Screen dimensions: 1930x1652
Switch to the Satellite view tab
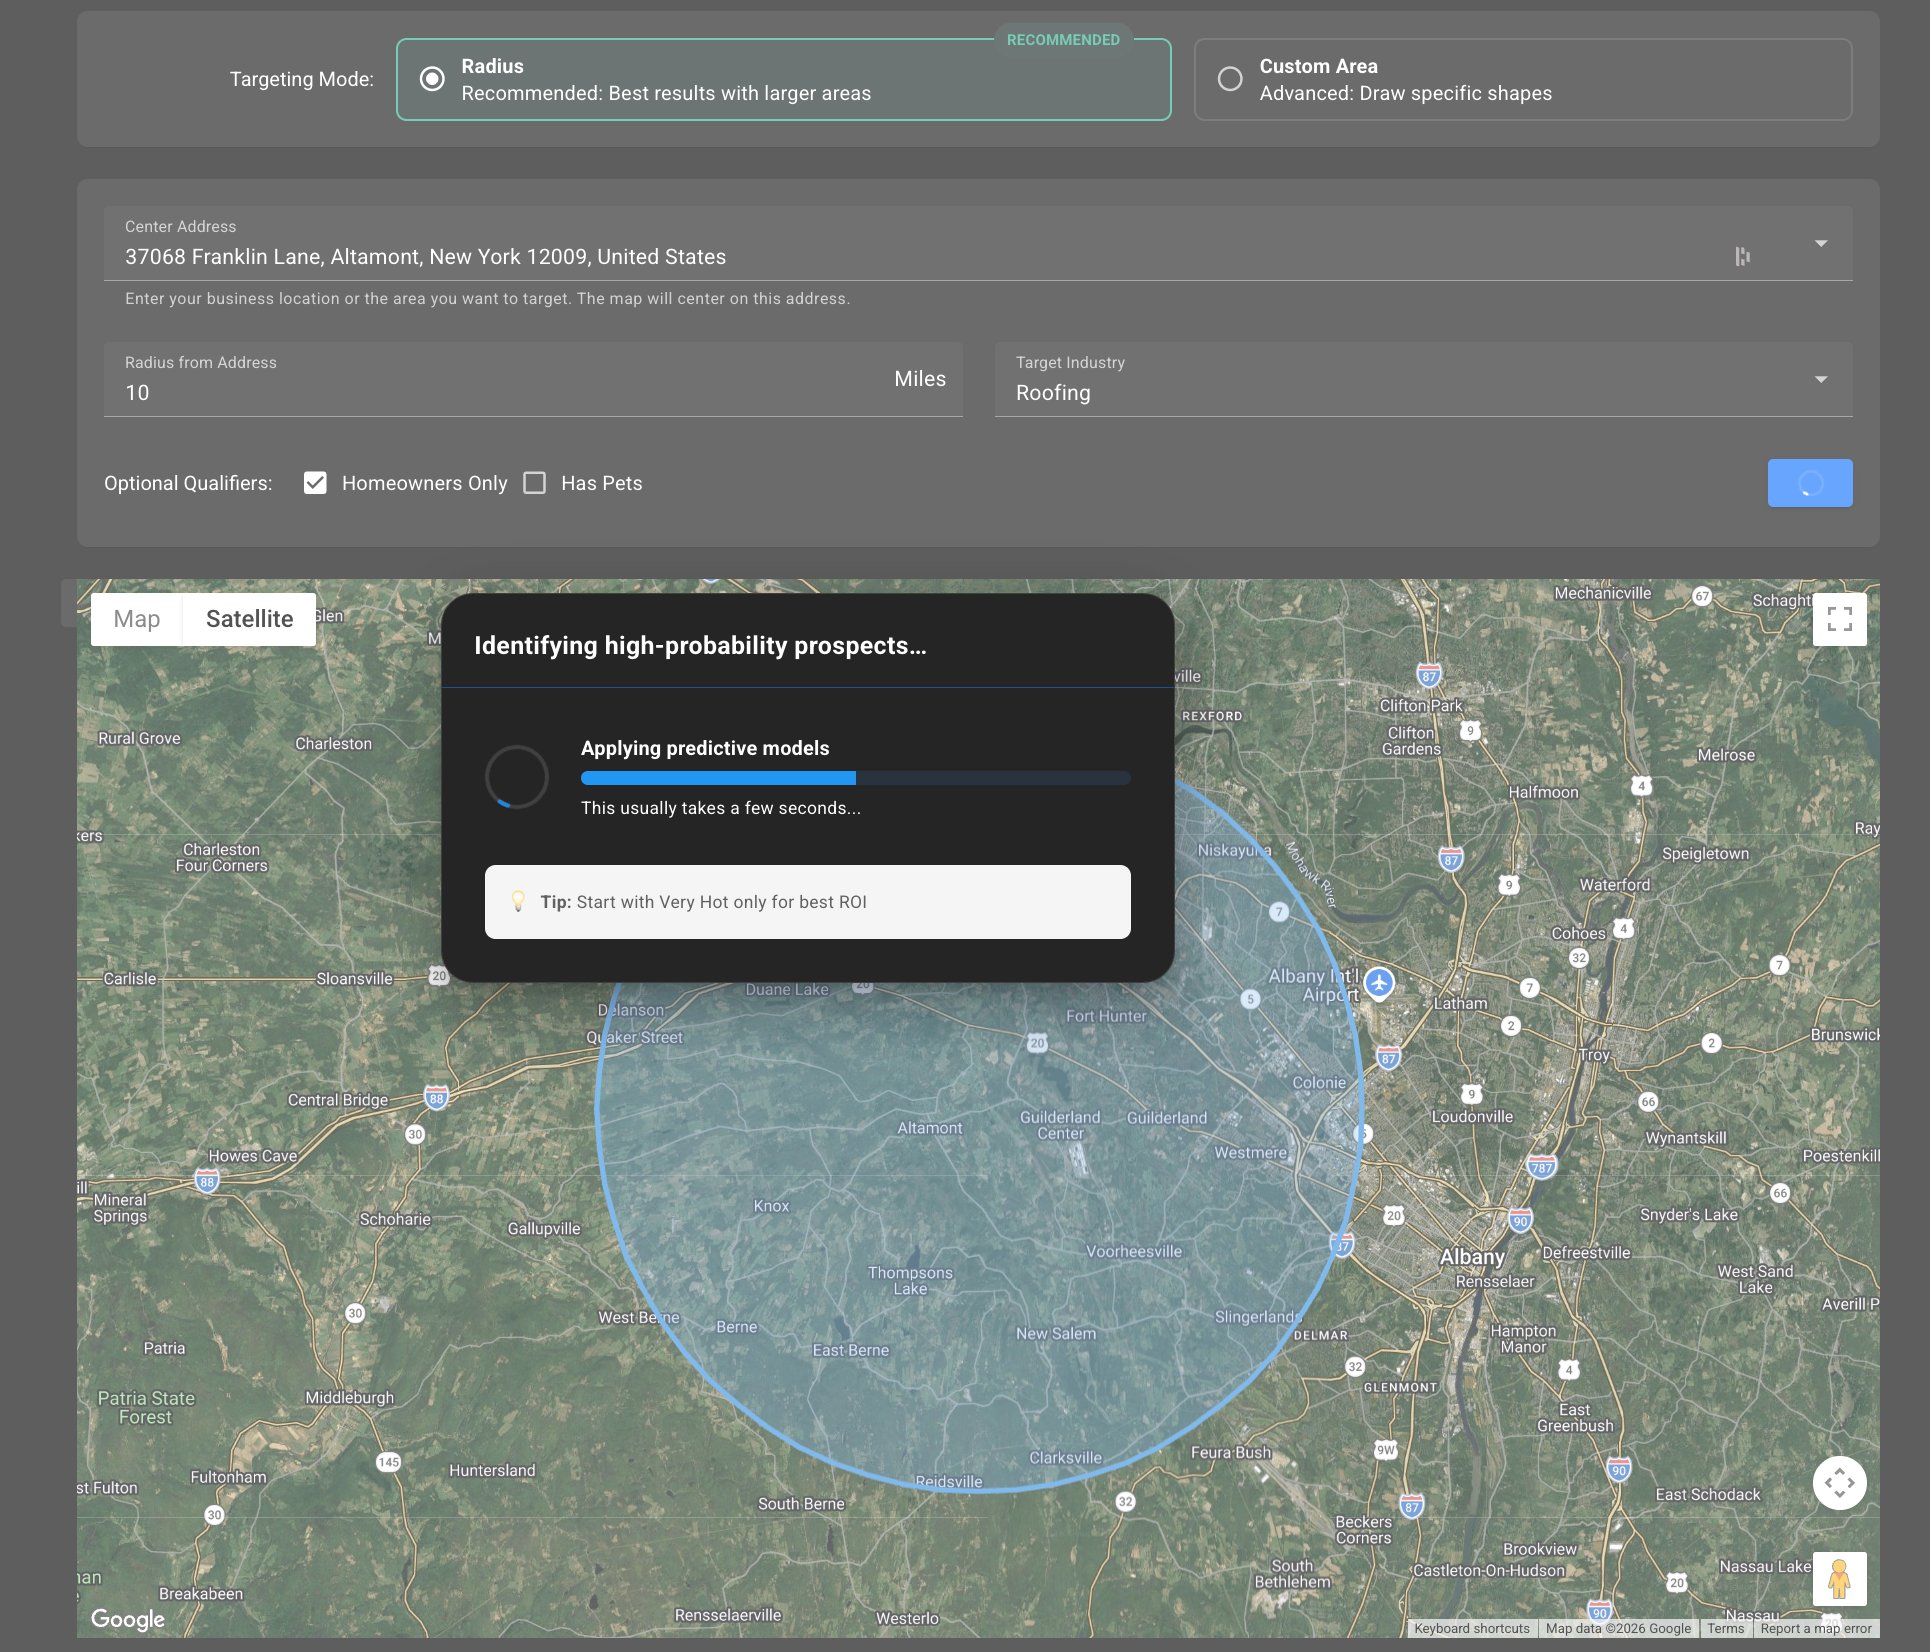[249, 618]
